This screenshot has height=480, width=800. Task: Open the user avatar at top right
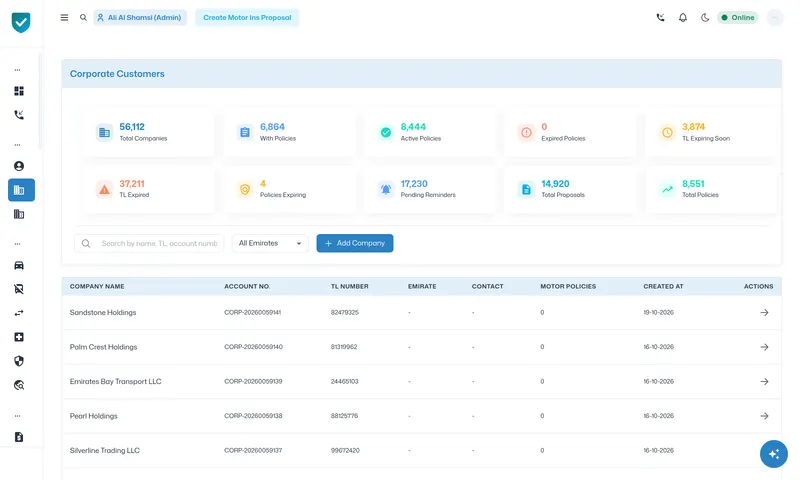pos(774,17)
